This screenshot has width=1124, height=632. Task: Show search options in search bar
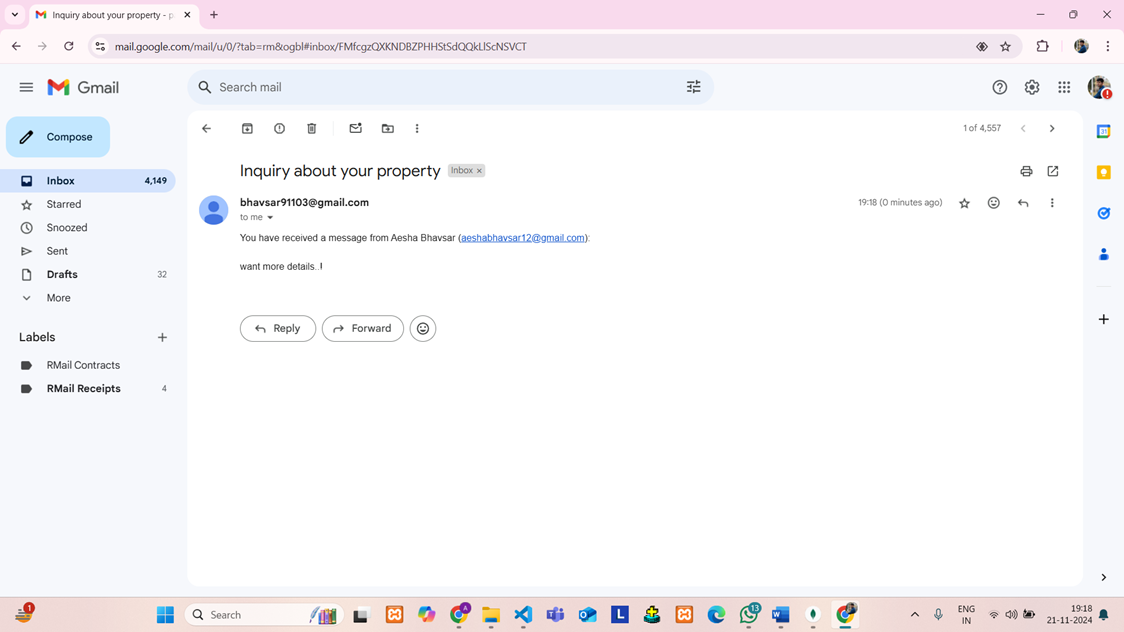click(693, 88)
